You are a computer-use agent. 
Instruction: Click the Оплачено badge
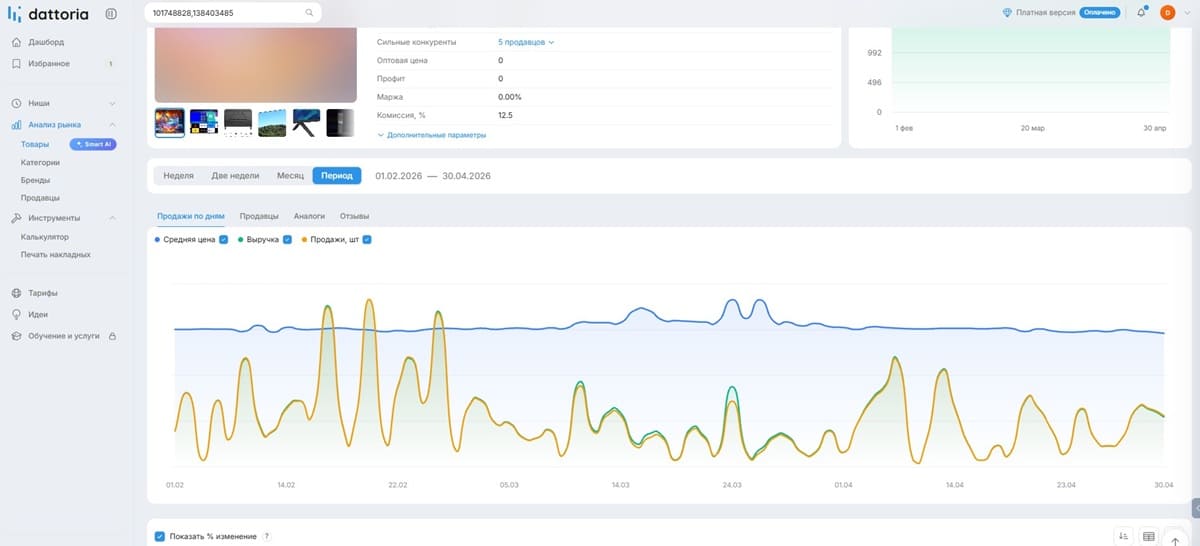coord(1098,13)
